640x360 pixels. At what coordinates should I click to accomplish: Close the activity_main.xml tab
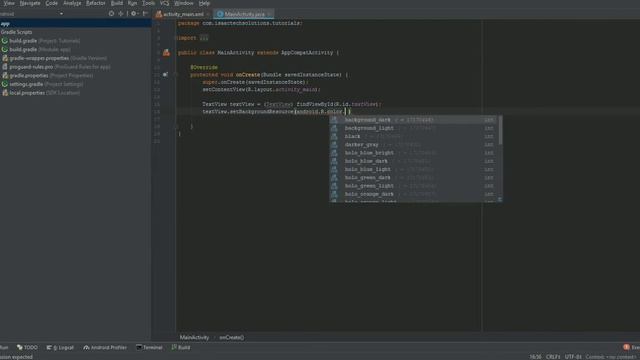tap(208, 14)
